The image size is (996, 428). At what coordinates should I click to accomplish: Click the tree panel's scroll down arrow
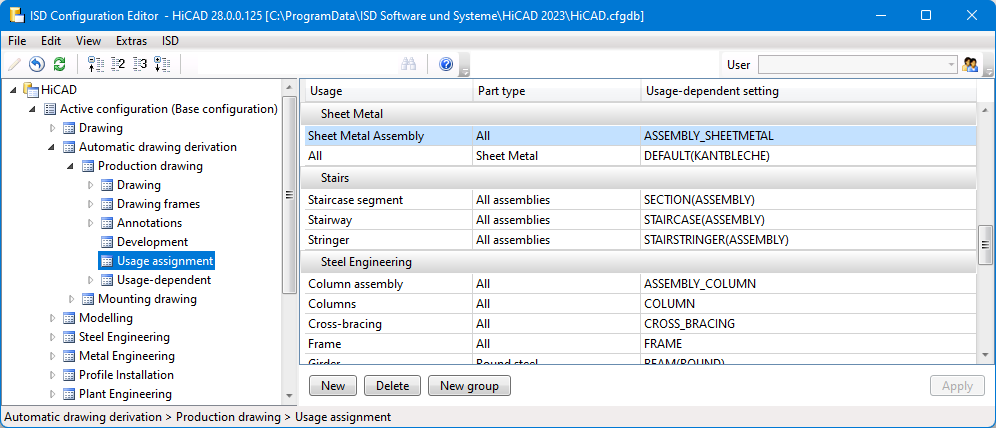click(289, 396)
